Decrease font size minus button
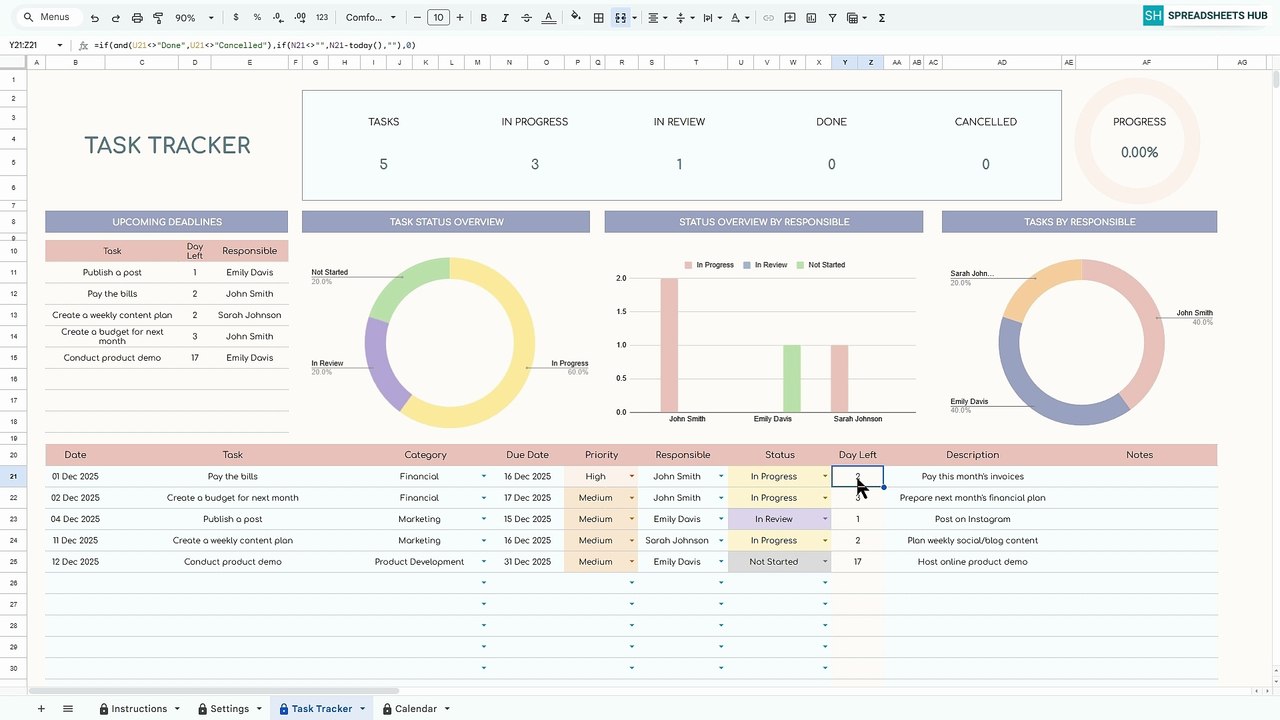The width and height of the screenshot is (1280, 720). pos(417,18)
